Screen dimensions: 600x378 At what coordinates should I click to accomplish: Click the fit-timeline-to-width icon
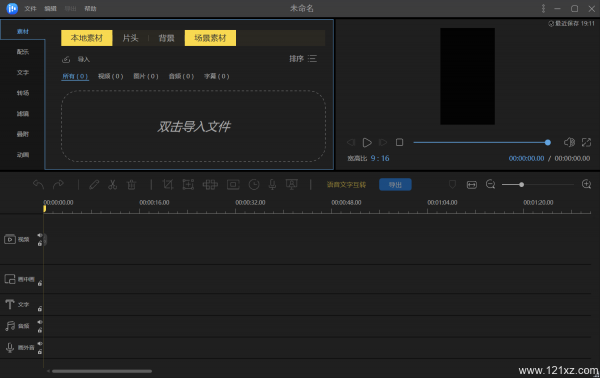tap(472, 184)
